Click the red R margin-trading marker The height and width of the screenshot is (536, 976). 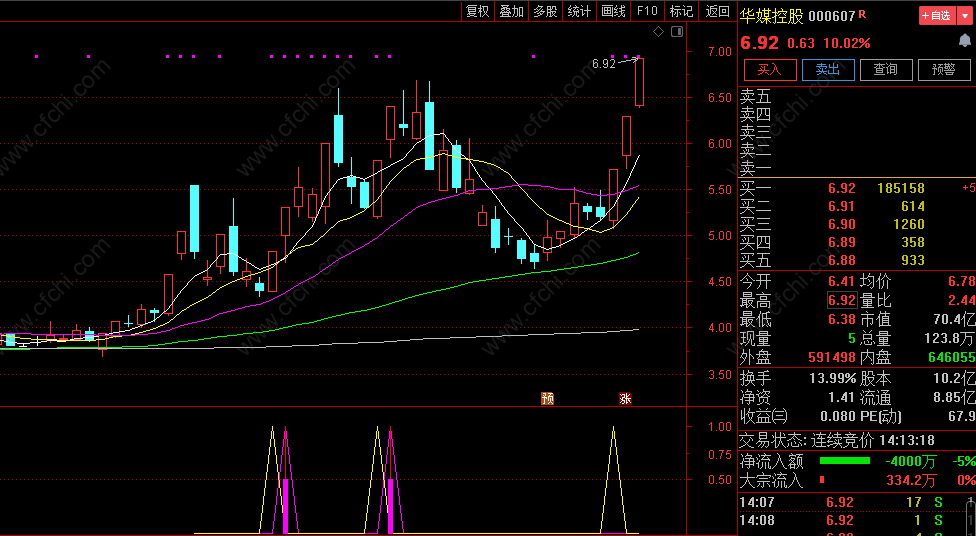[x=862, y=13]
